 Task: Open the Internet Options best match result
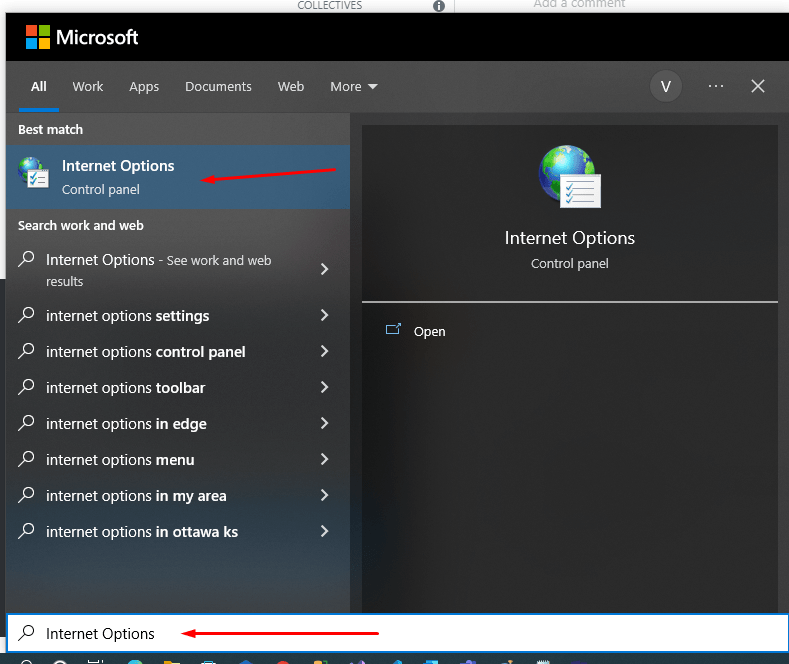click(x=178, y=177)
